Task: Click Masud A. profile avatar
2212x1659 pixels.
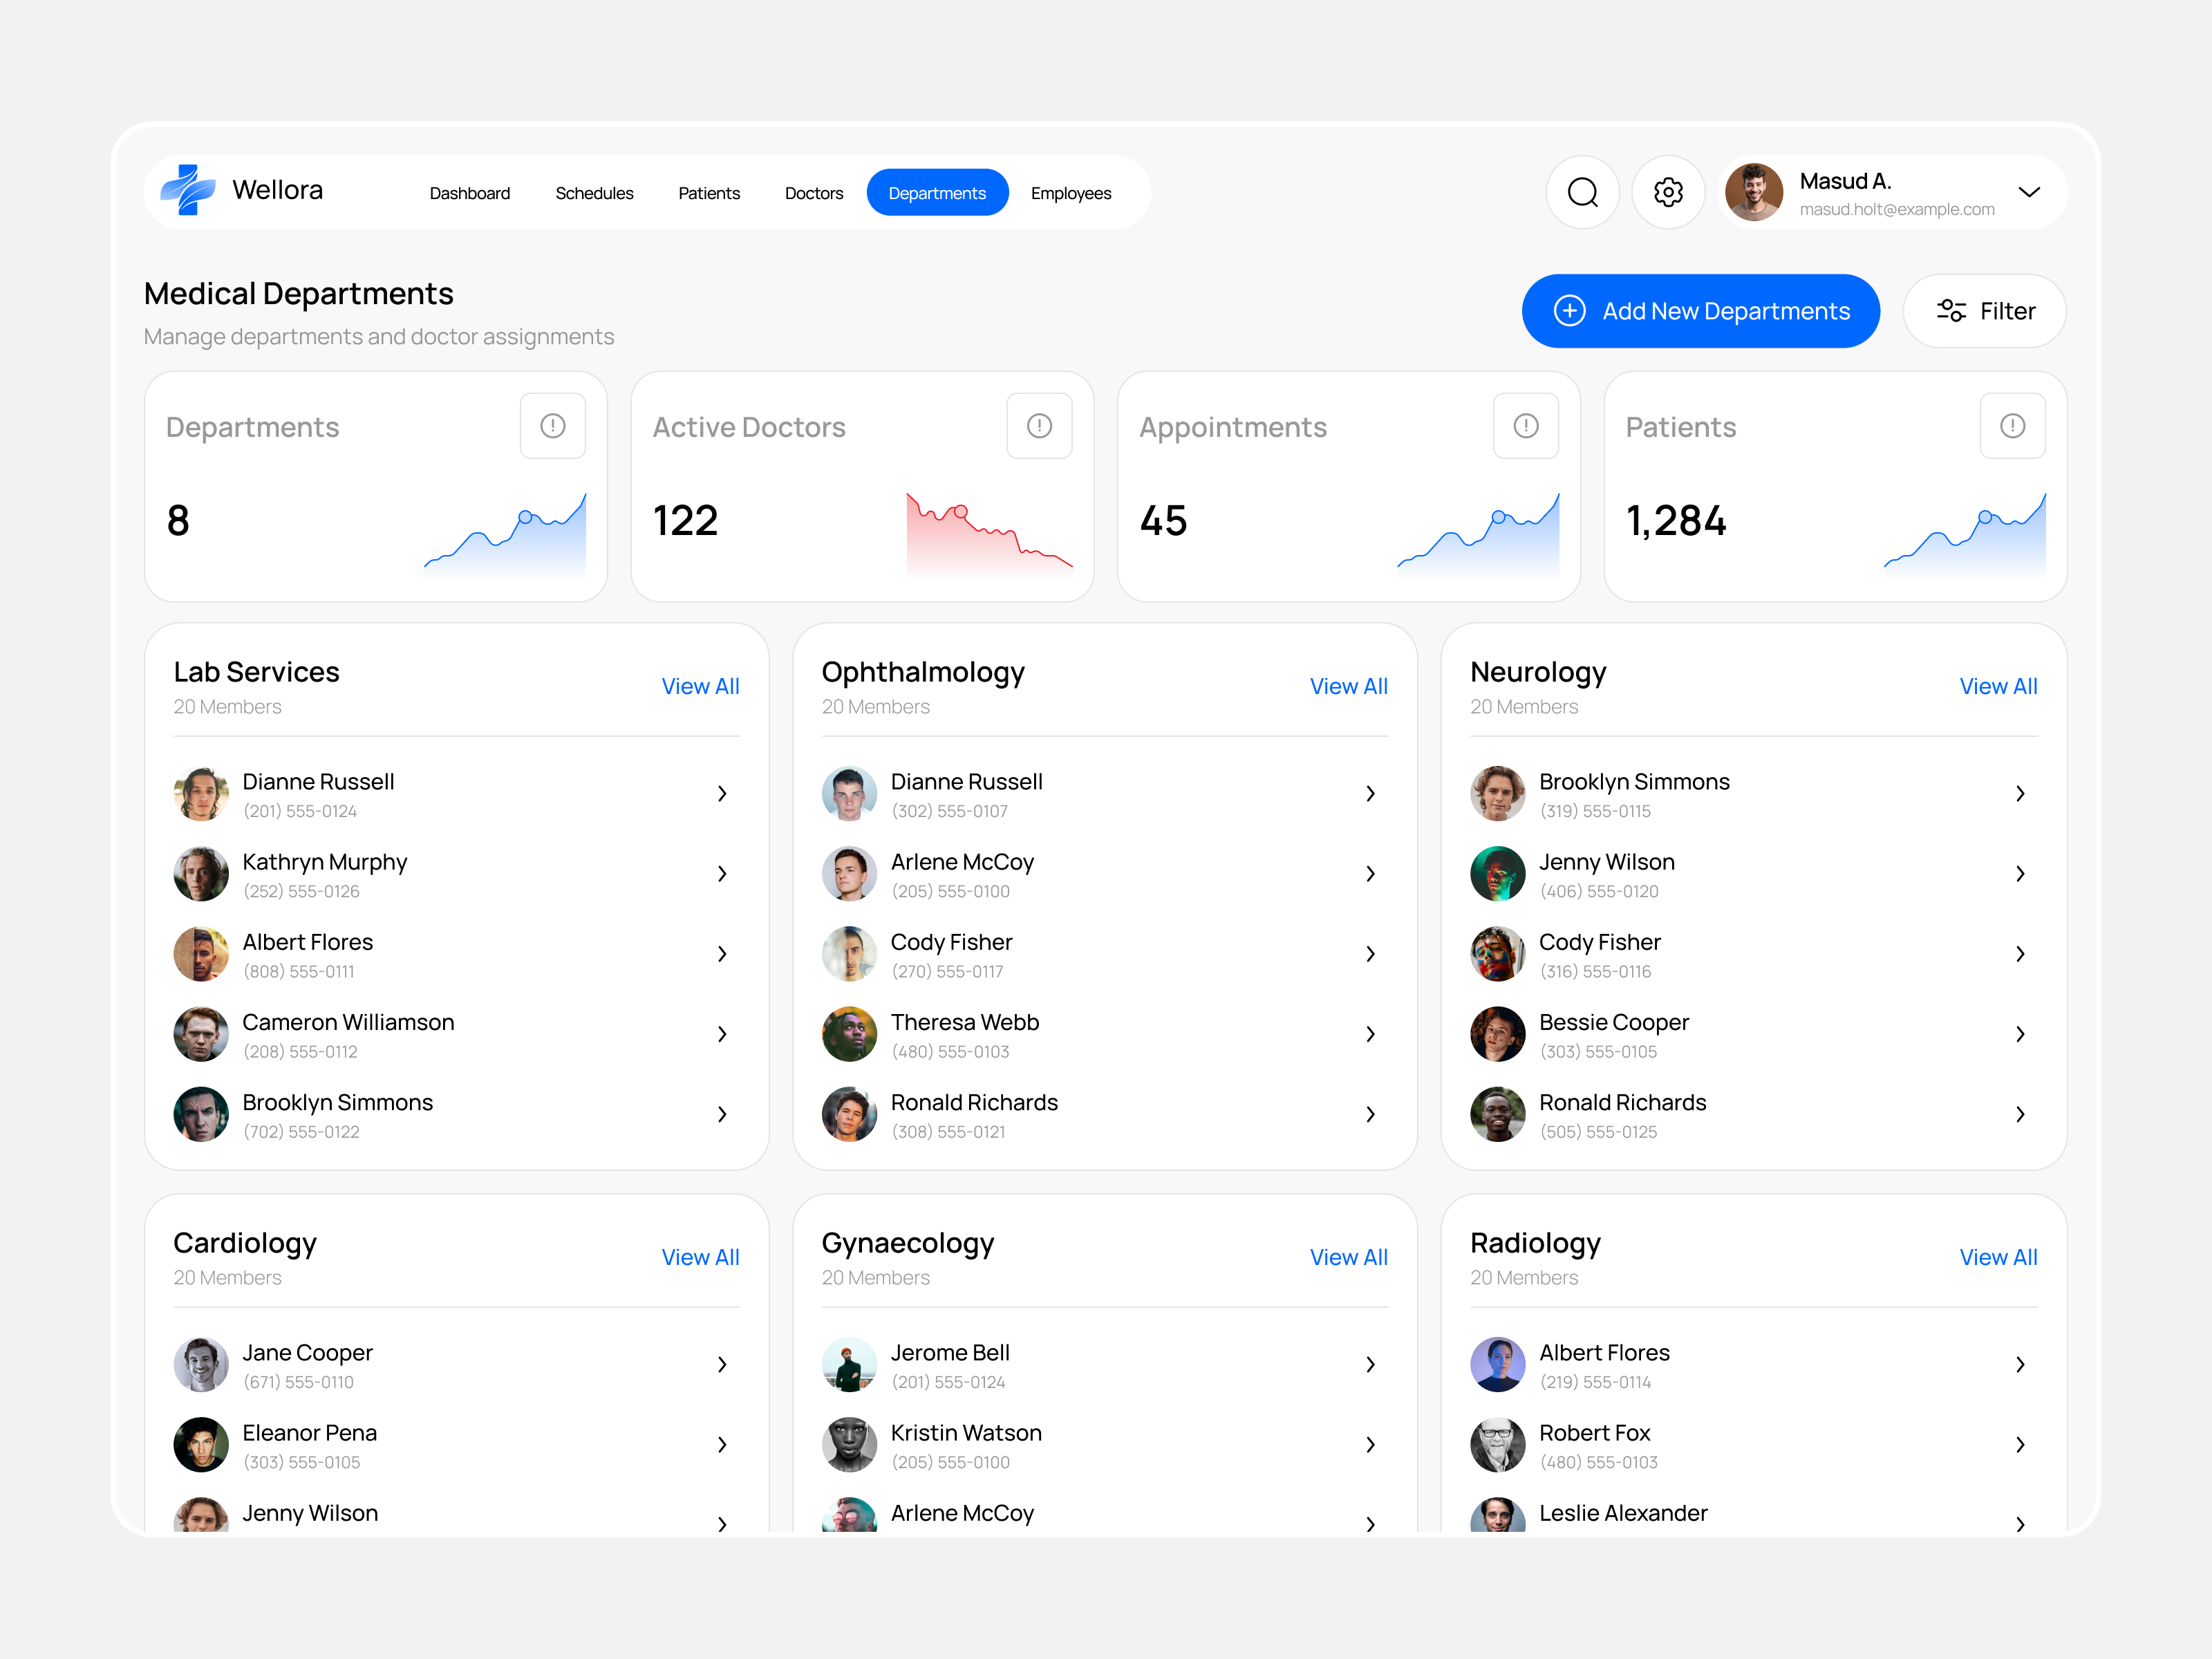Action: click(x=1754, y=192)
